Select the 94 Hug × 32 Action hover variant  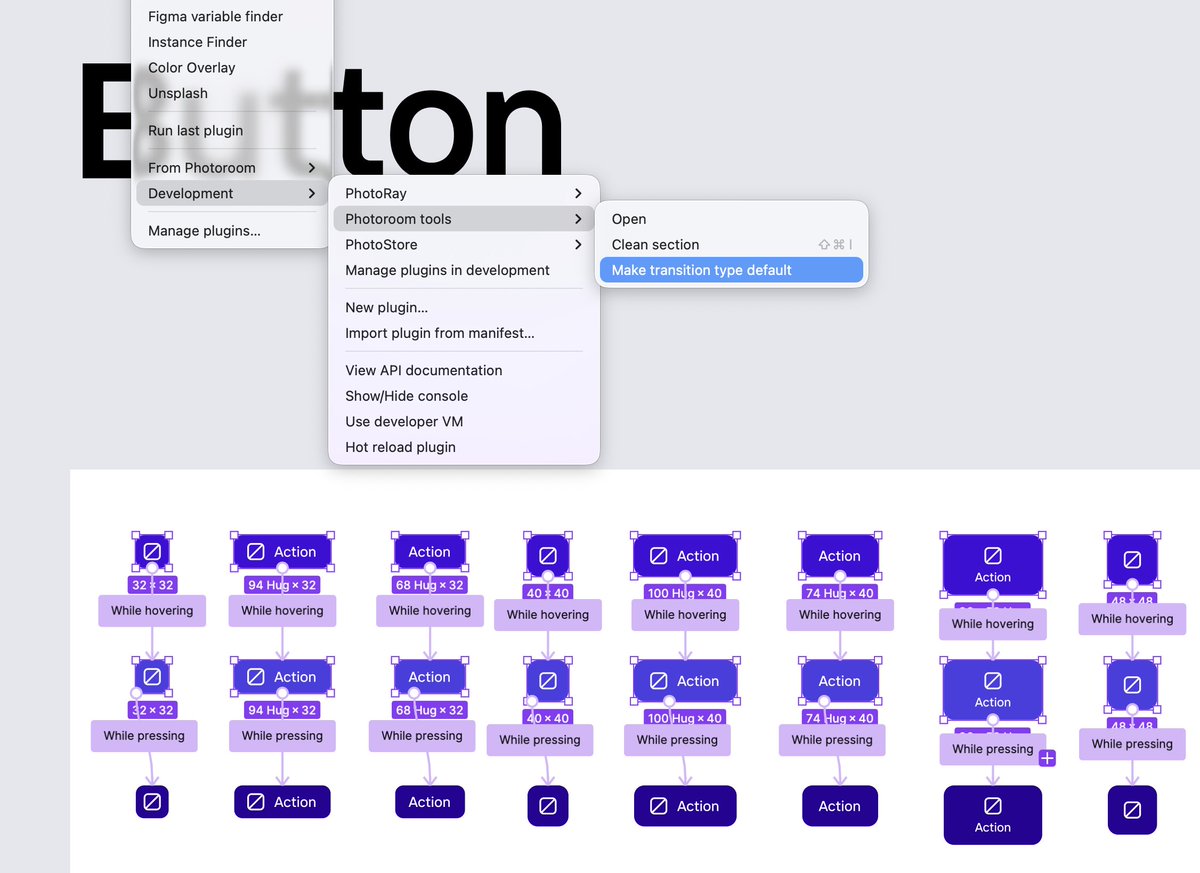(282, 676)
